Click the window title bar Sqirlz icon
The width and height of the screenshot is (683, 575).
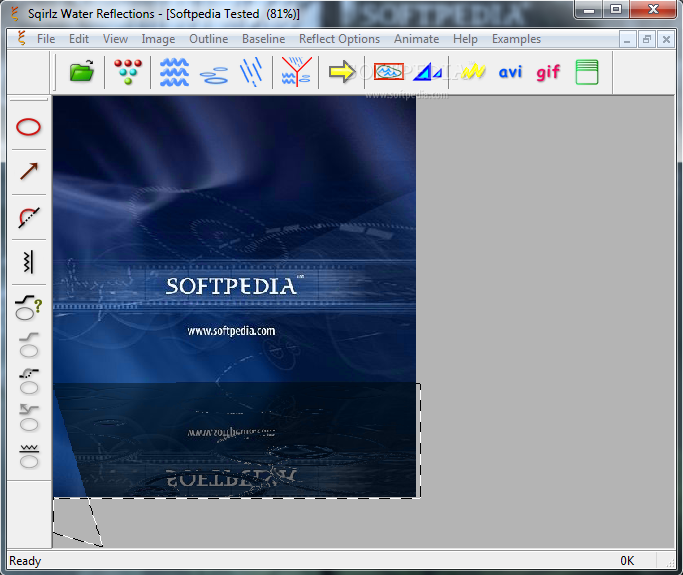pyautogui.click(x=15, y=14)
